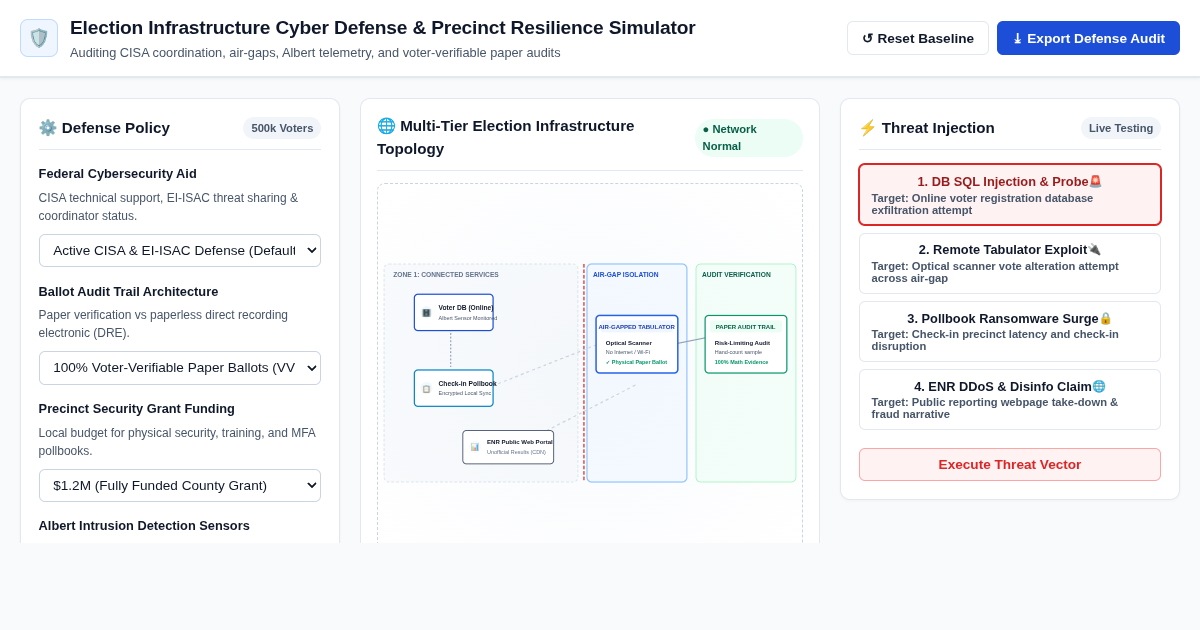The image size is (1200, 630).
Task: Select the Remote Tabulator Exploit threat
Action: 1010,263
